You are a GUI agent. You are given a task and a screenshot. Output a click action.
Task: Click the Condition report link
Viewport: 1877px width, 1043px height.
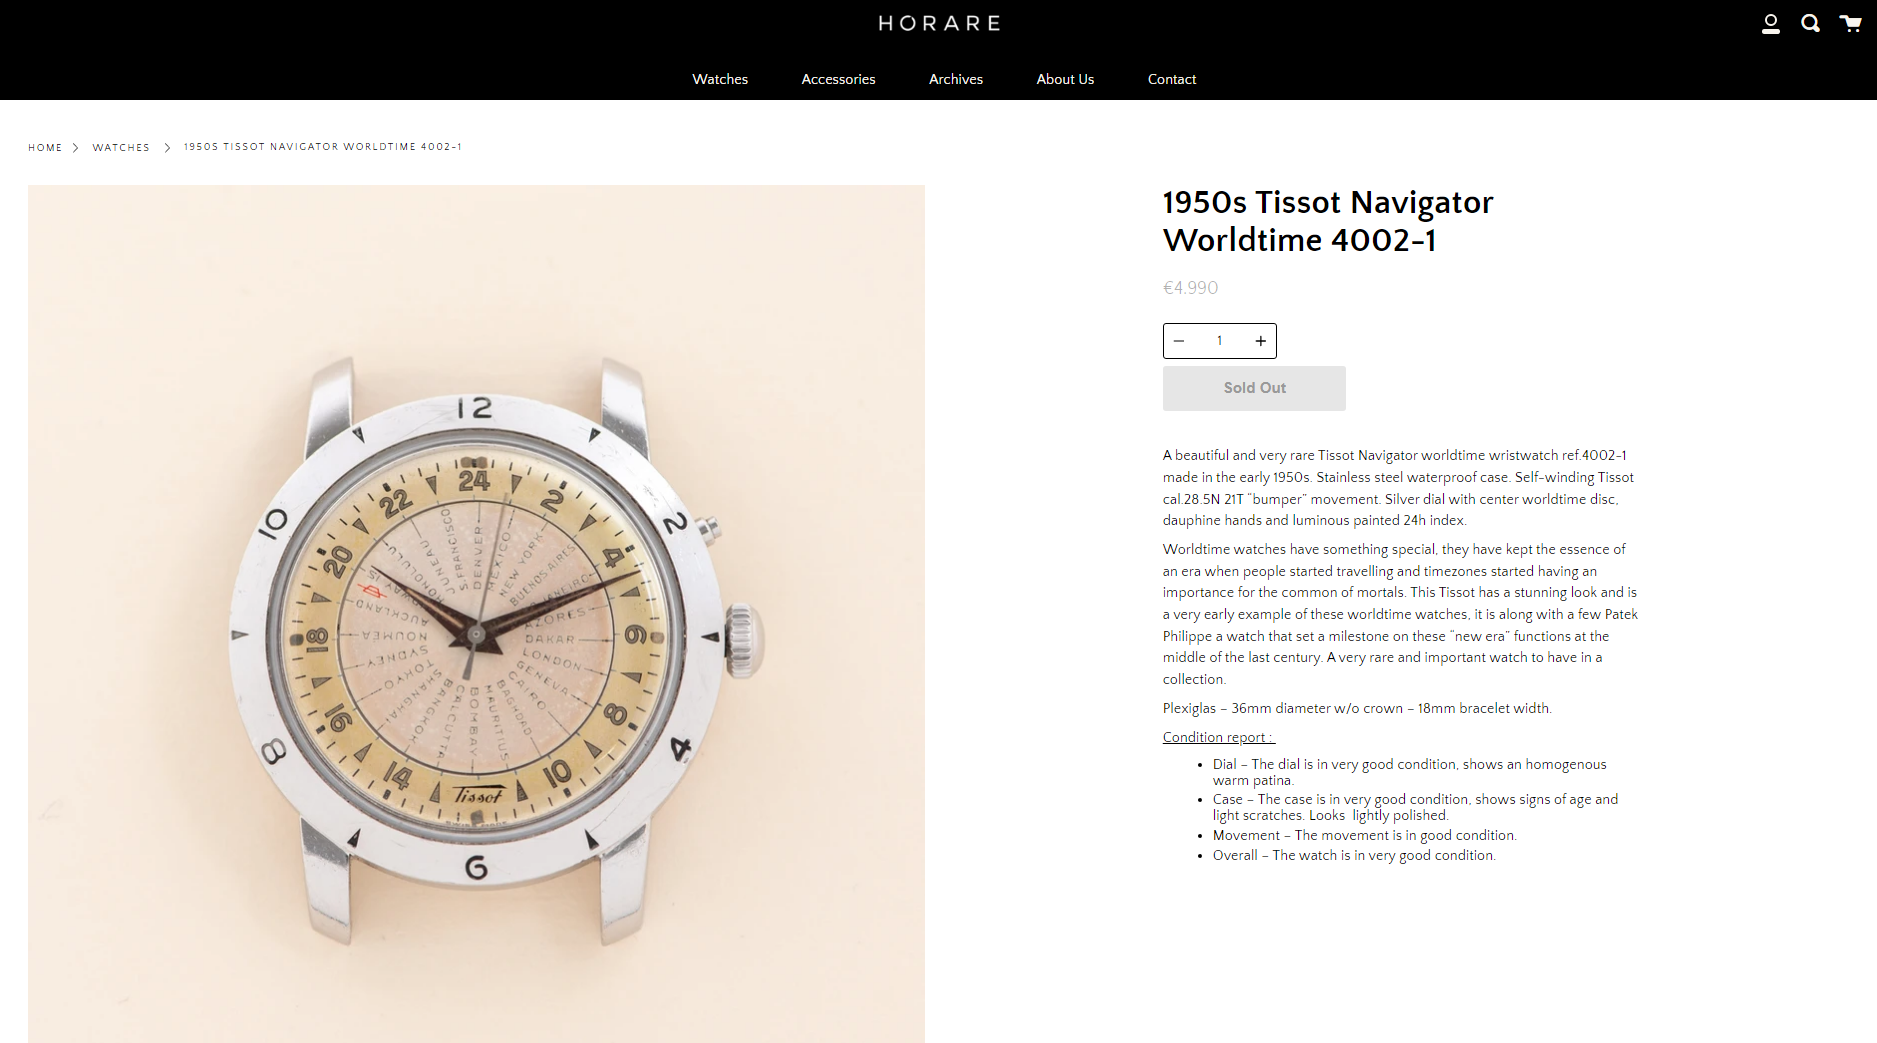tap(1219, 737)
